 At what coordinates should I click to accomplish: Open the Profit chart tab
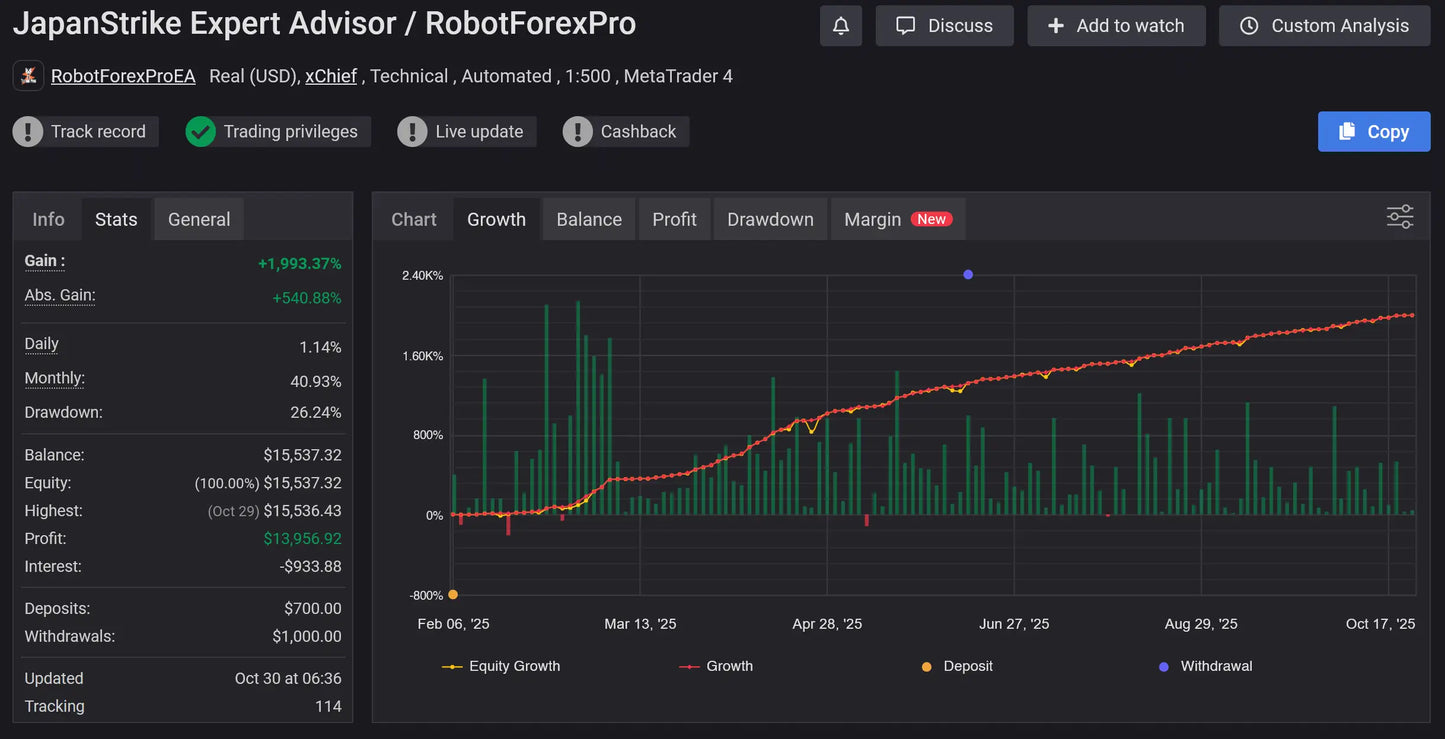(675, 219)
